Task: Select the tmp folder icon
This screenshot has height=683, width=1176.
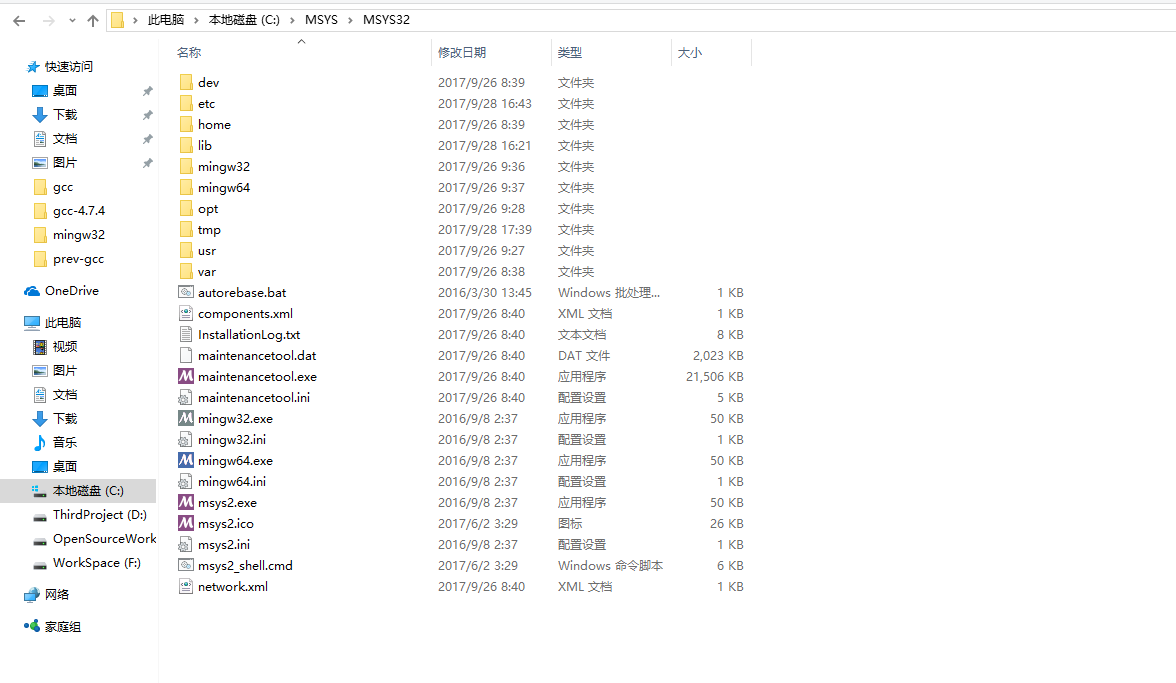Action: coord(186,229)
